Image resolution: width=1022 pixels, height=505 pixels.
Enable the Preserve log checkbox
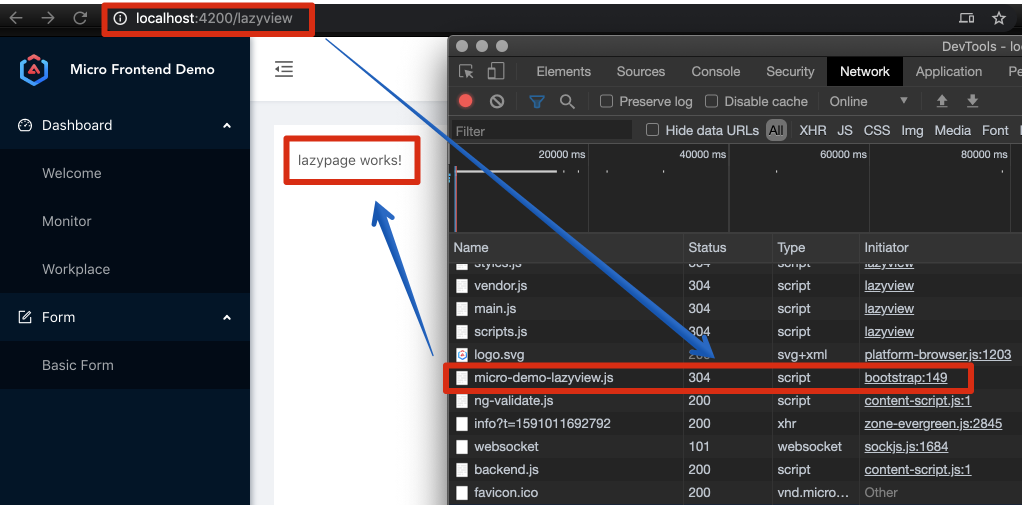[x=607, y=101]
